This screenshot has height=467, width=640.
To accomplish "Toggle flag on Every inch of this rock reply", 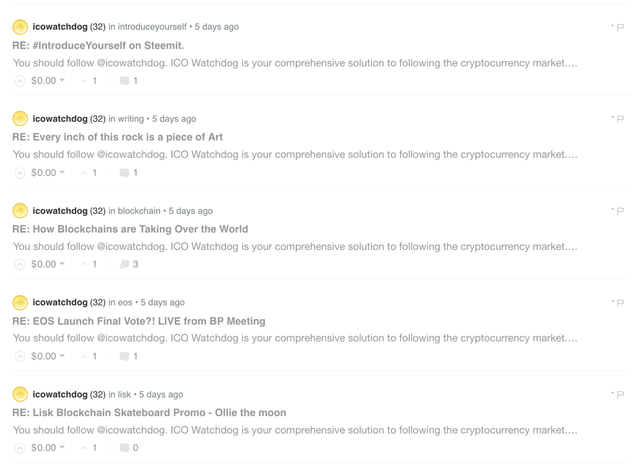I will (x=620, y=119).
